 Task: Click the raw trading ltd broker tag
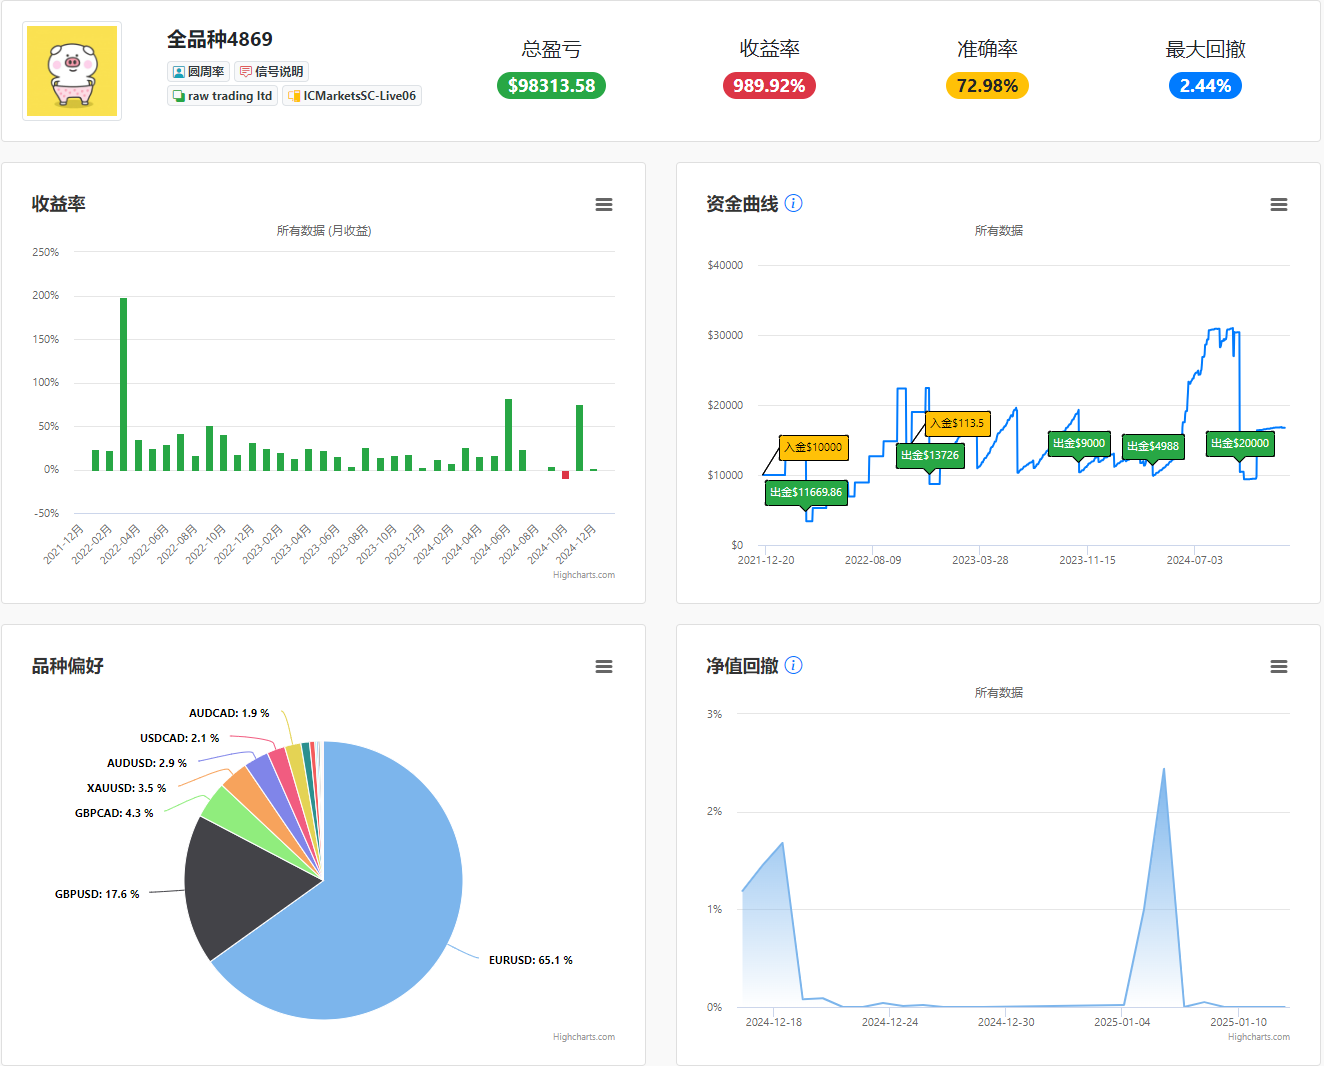222,96
